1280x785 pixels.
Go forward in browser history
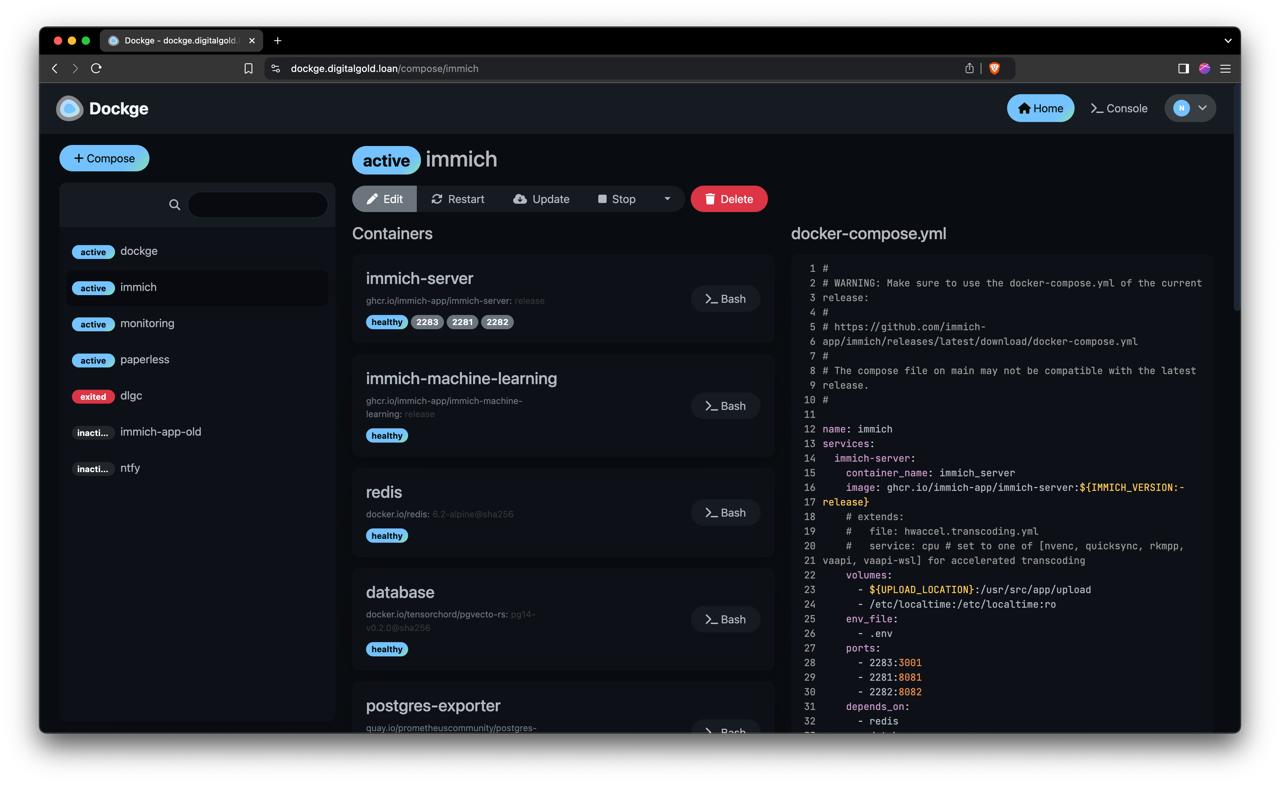(75, 68)
